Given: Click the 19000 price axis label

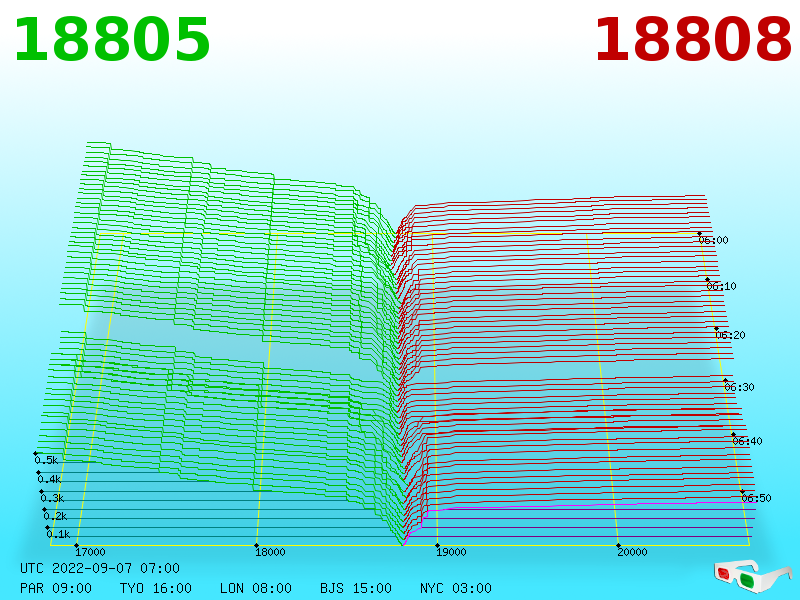Looking at the screenshot, I should coord(452,552).
